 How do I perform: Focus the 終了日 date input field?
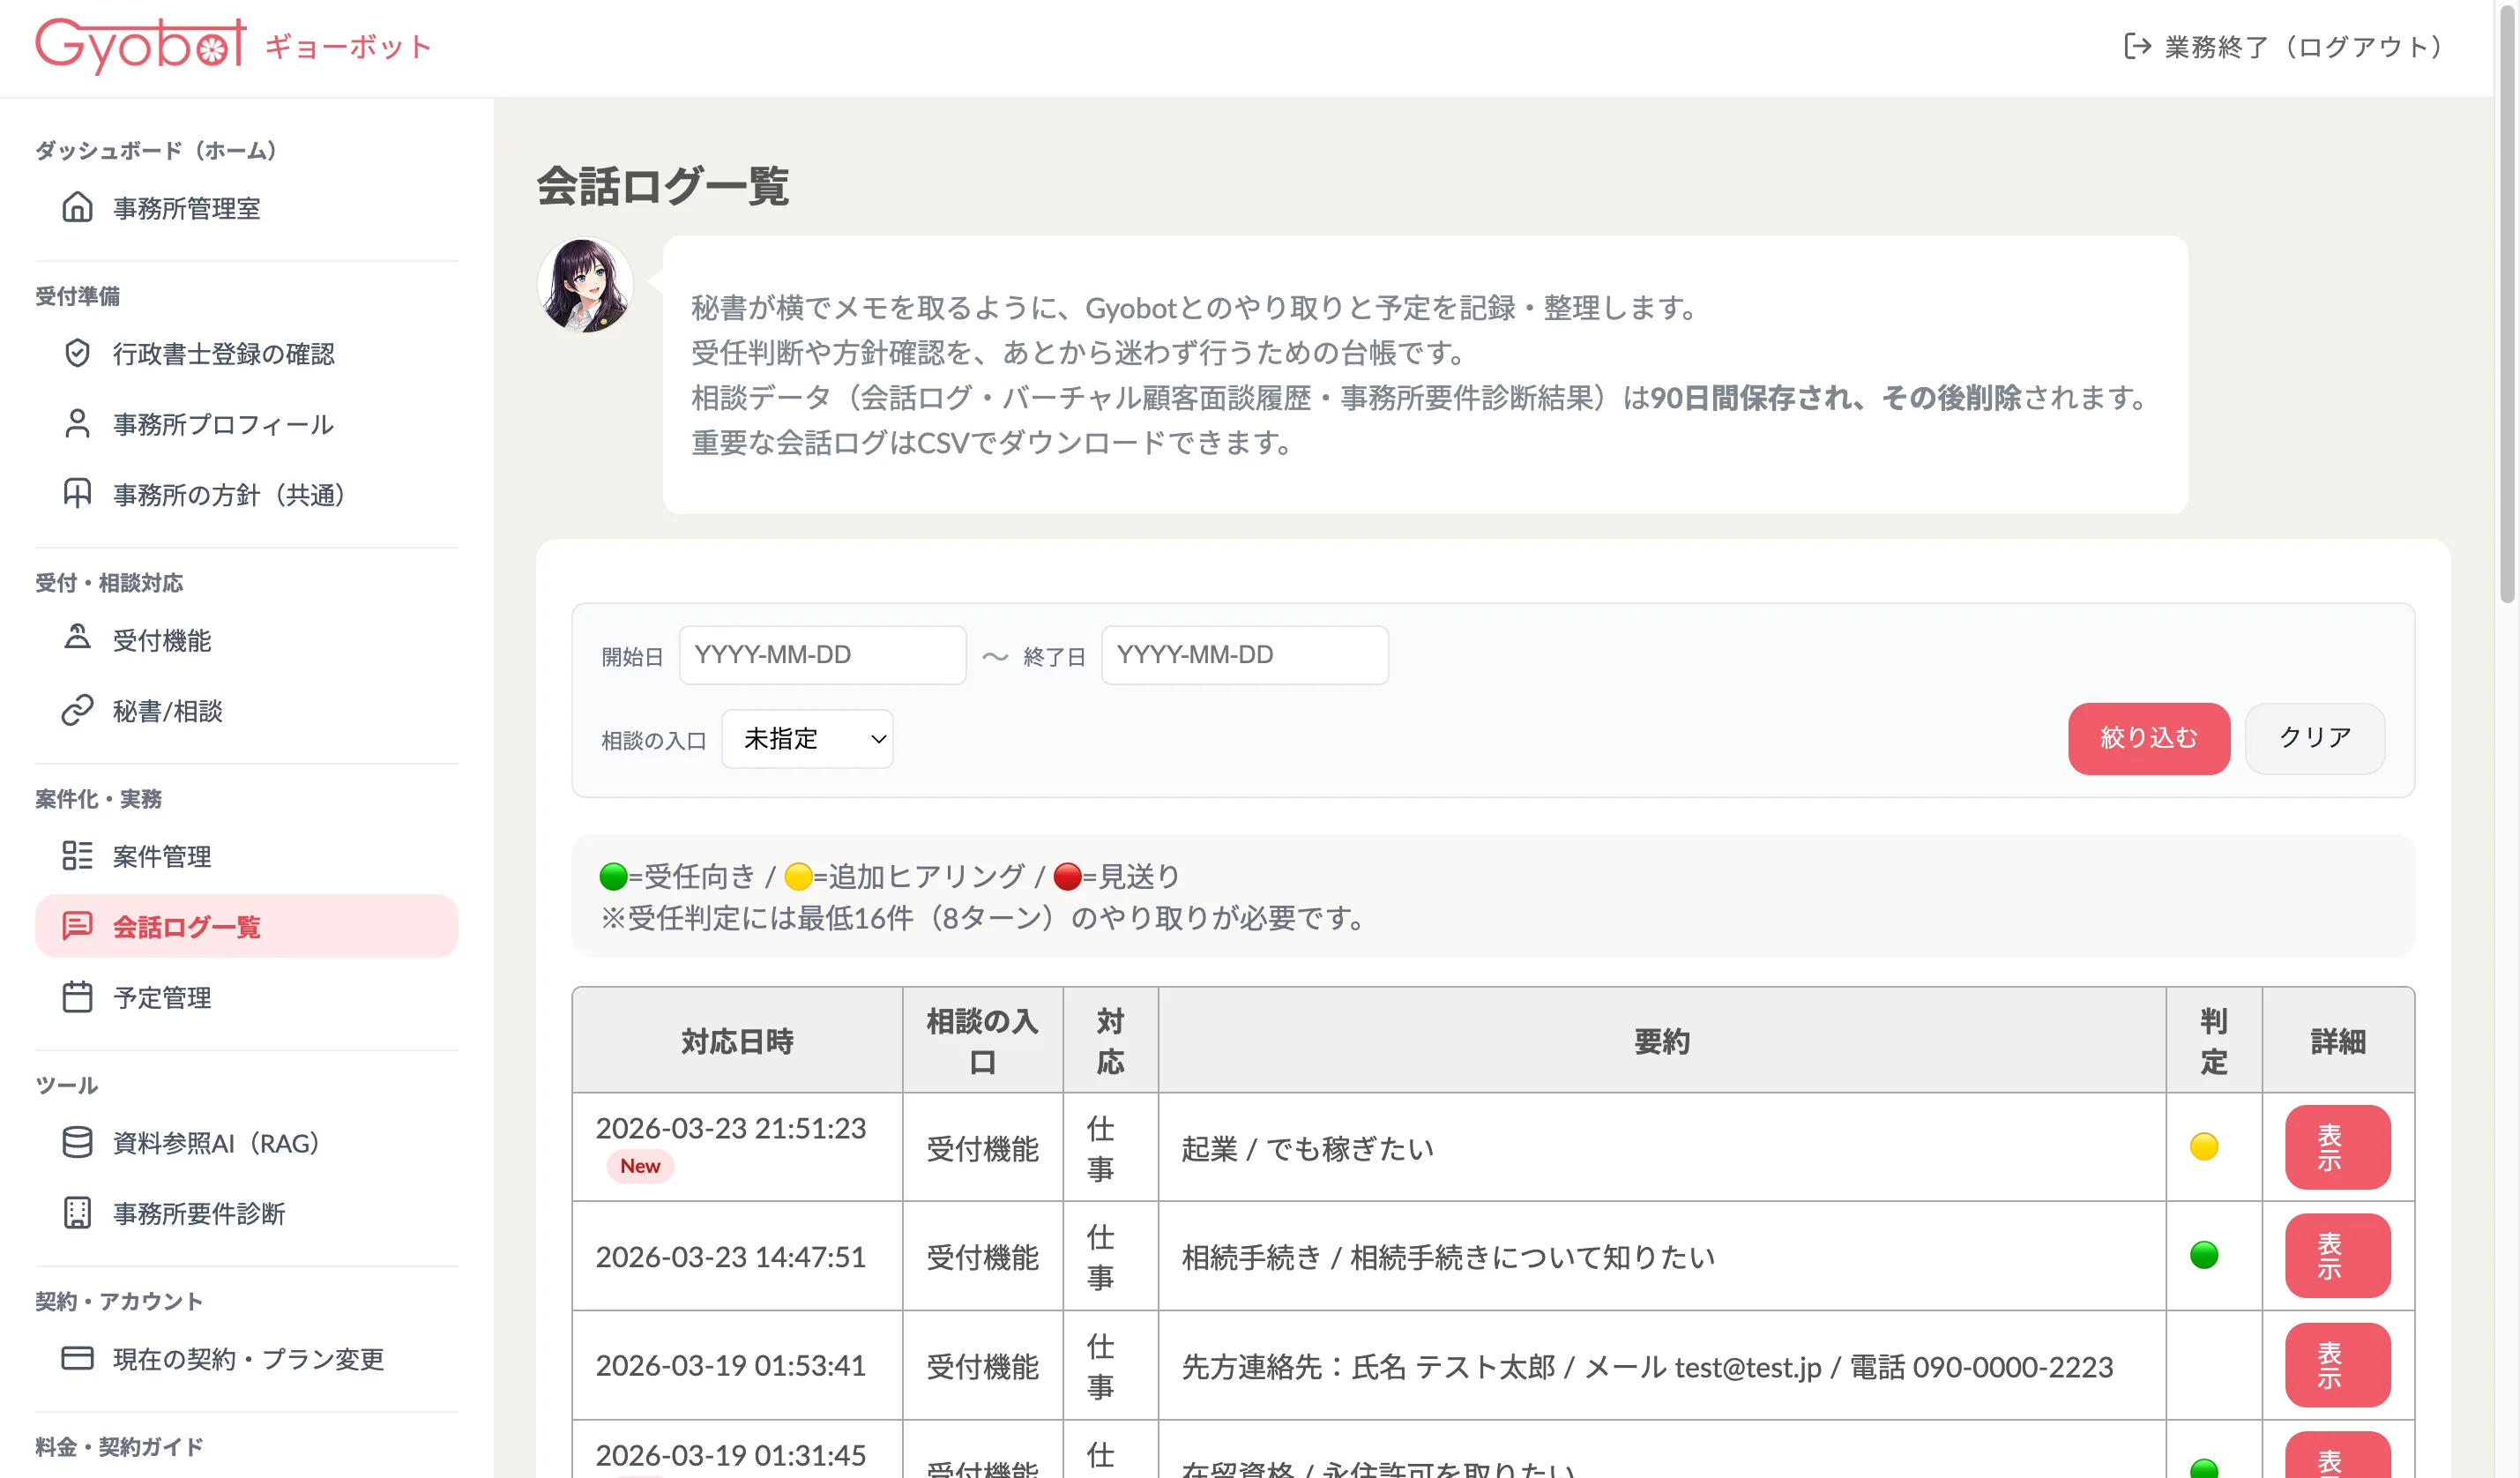1244,655
